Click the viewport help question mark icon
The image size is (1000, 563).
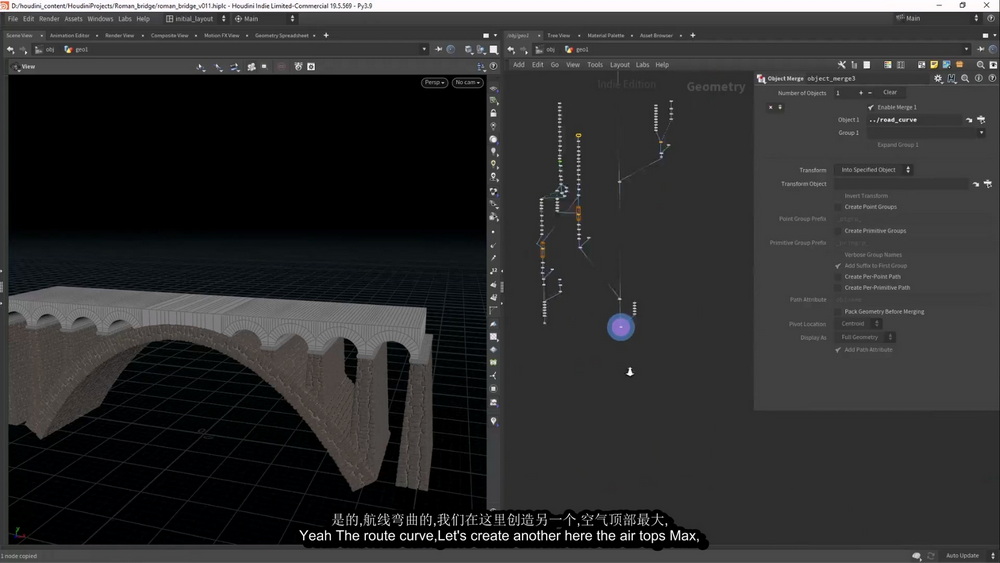click(493, 66)
